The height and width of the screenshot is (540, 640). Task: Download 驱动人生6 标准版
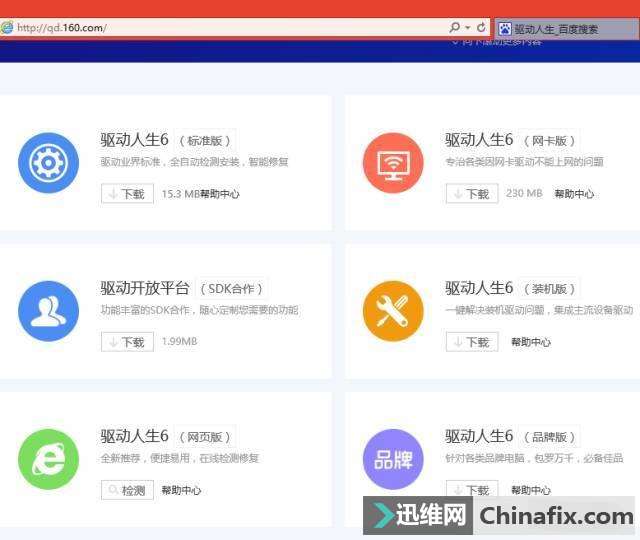tap(127, 194)
